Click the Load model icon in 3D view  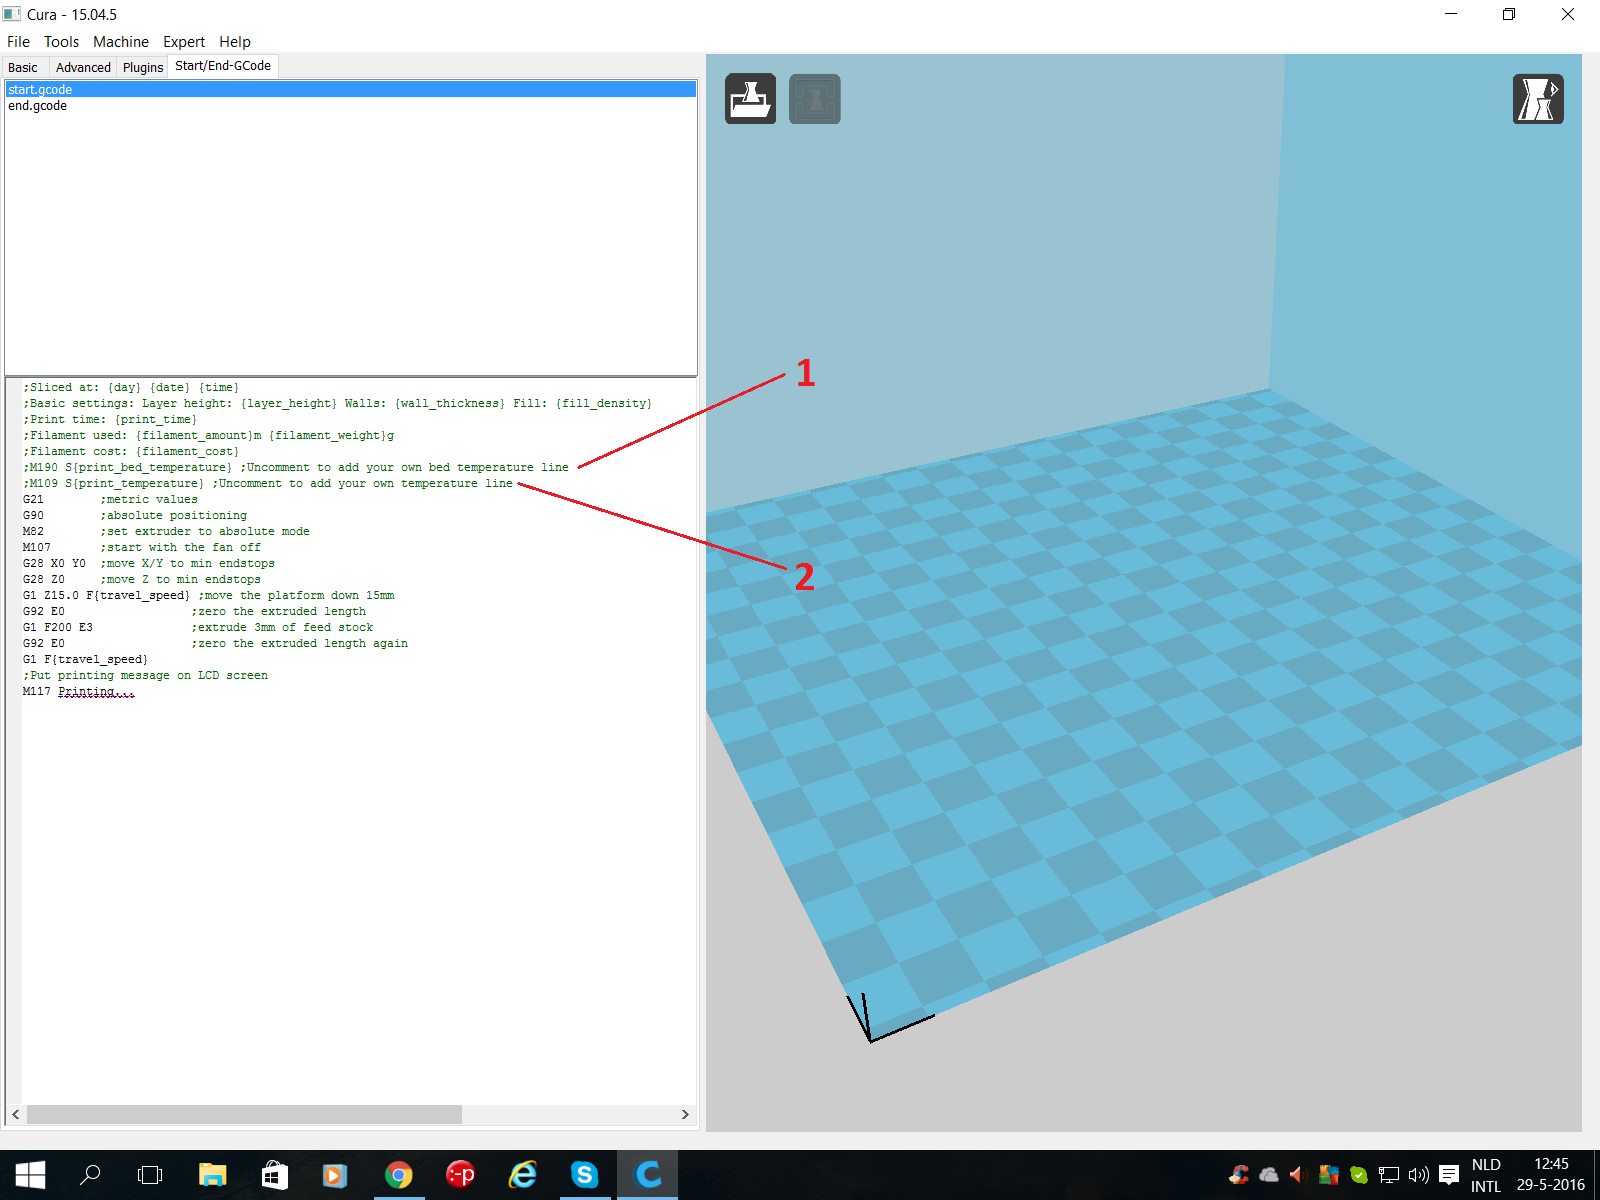tap(750, 99)
